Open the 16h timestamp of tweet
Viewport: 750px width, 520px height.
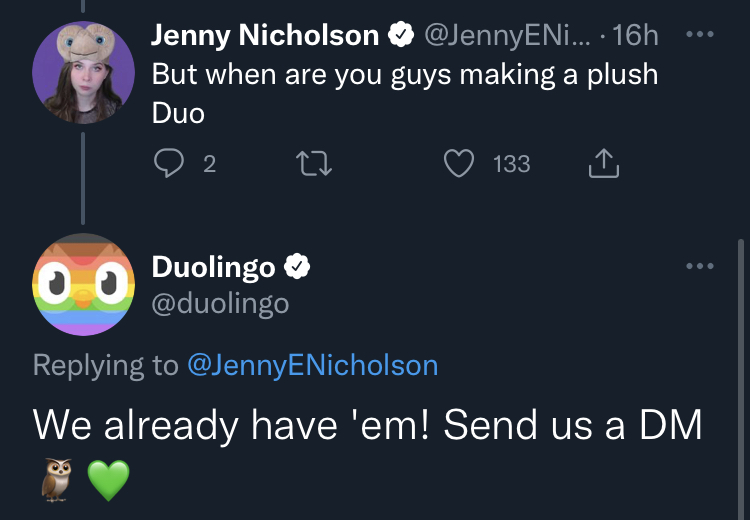[635, 35]
